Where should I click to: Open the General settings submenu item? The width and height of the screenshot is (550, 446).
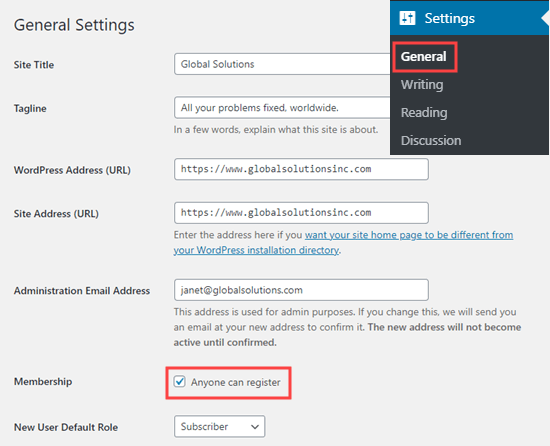423,56
